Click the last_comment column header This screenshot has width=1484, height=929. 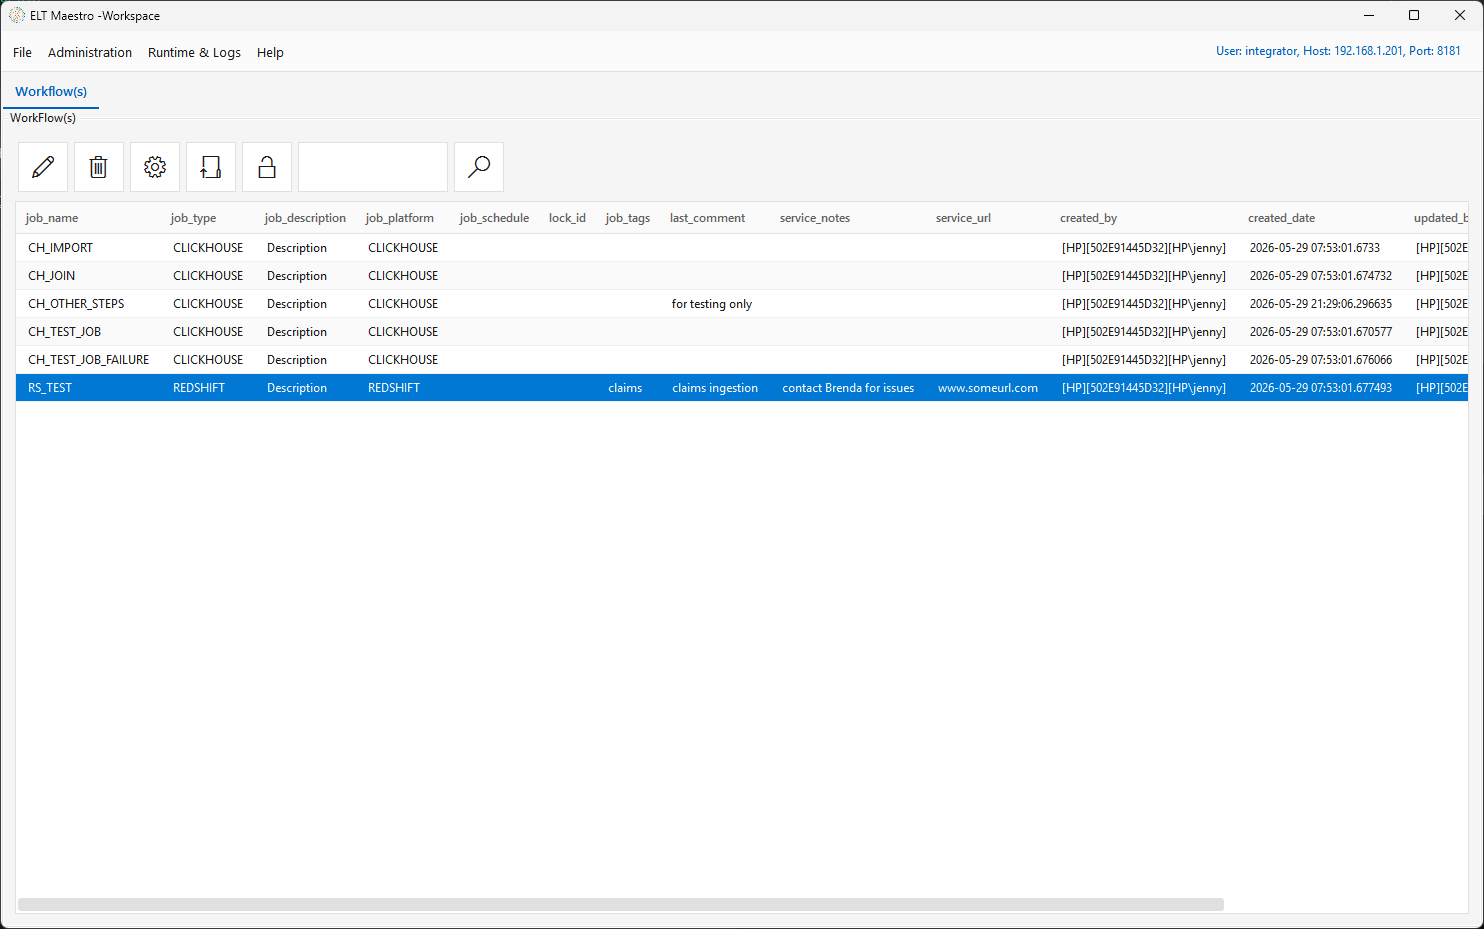coord(707,218)
